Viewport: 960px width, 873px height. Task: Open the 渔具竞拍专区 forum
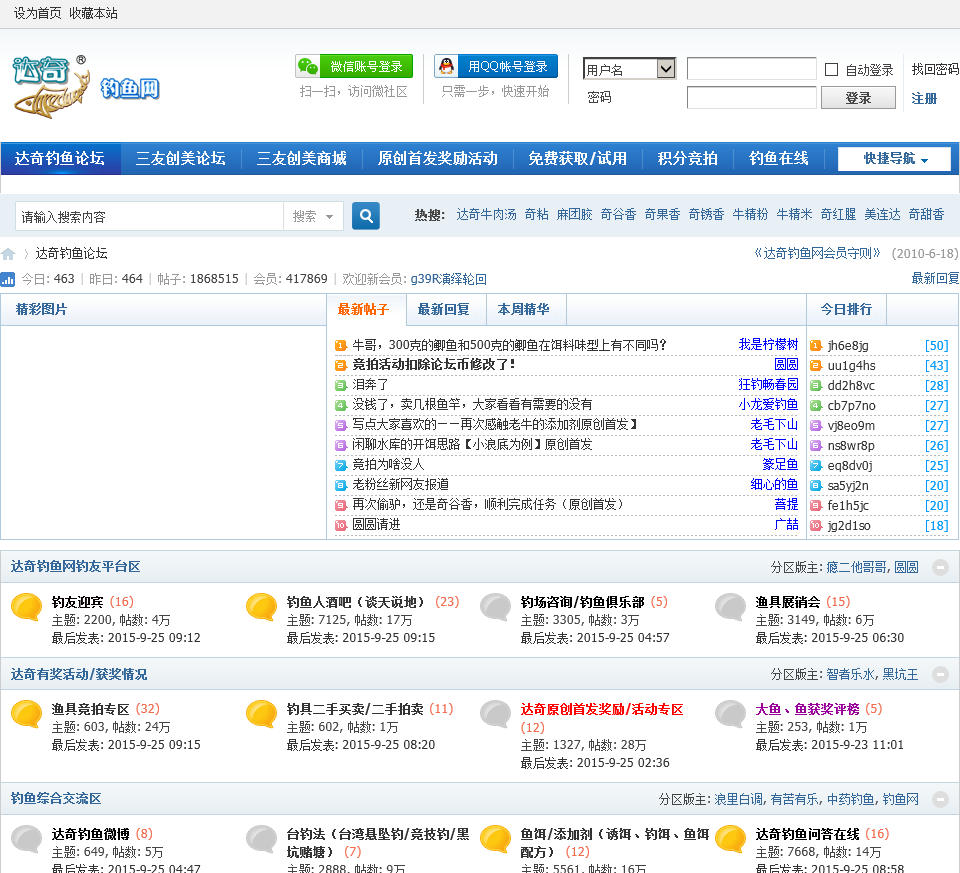pos(91,710)
